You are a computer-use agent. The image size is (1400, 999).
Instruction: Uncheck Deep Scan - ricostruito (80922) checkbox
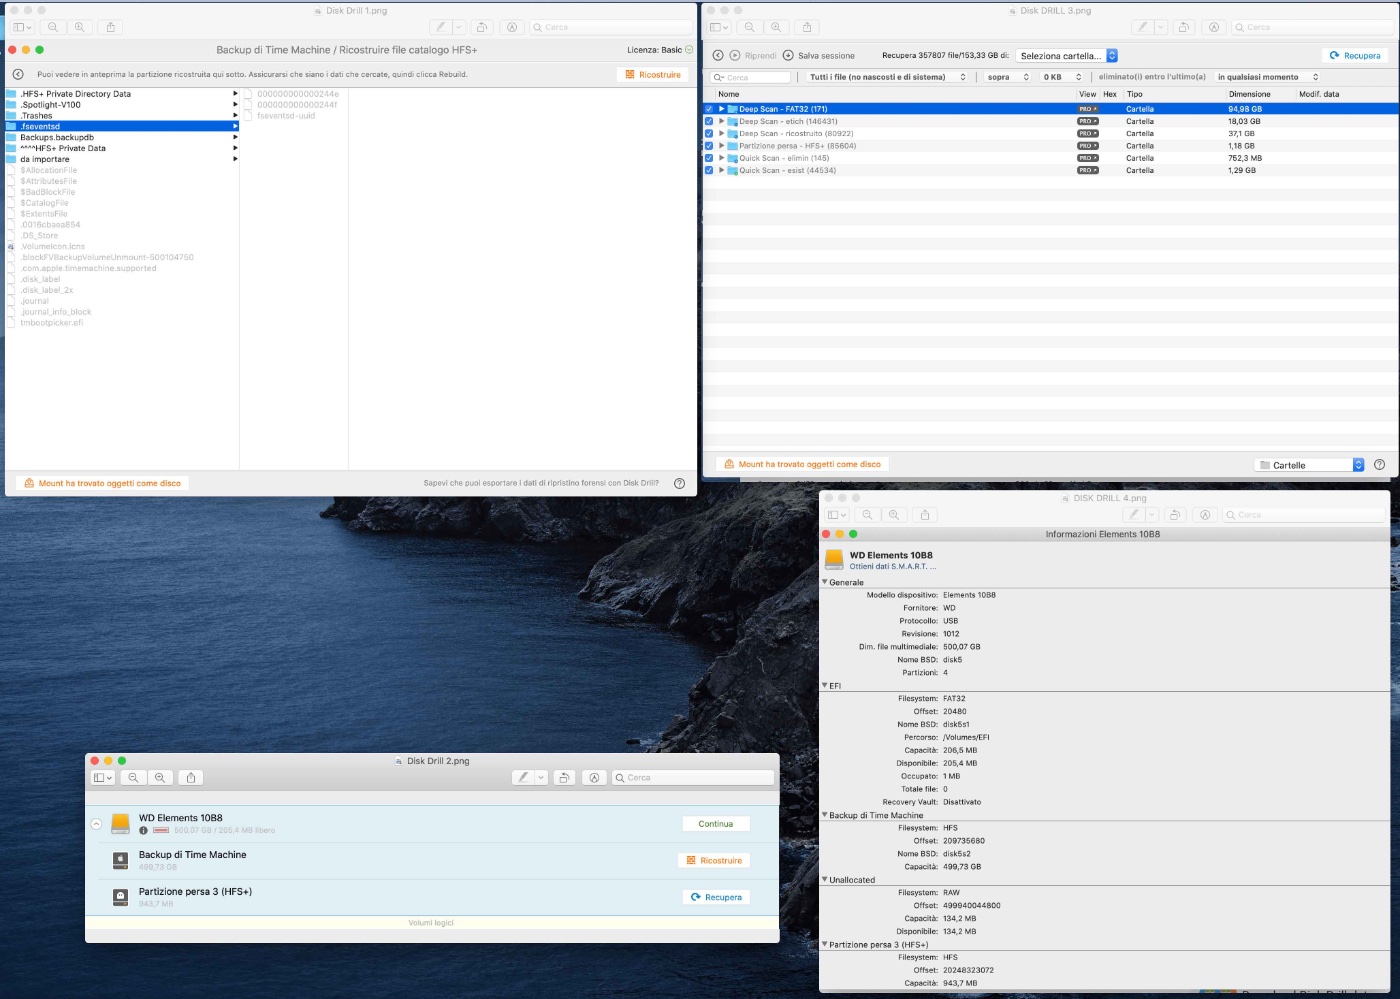(x=709, y=133)
